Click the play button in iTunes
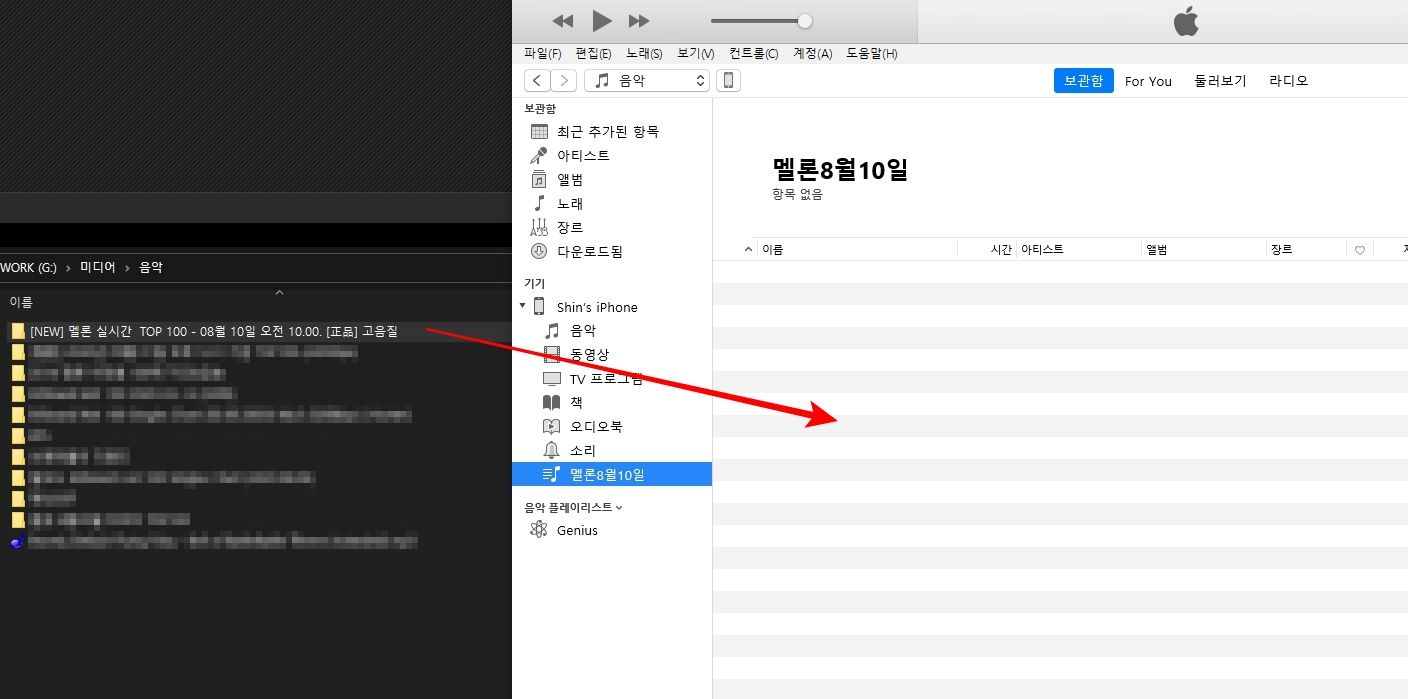1408x699 pixels. point(601,20)
